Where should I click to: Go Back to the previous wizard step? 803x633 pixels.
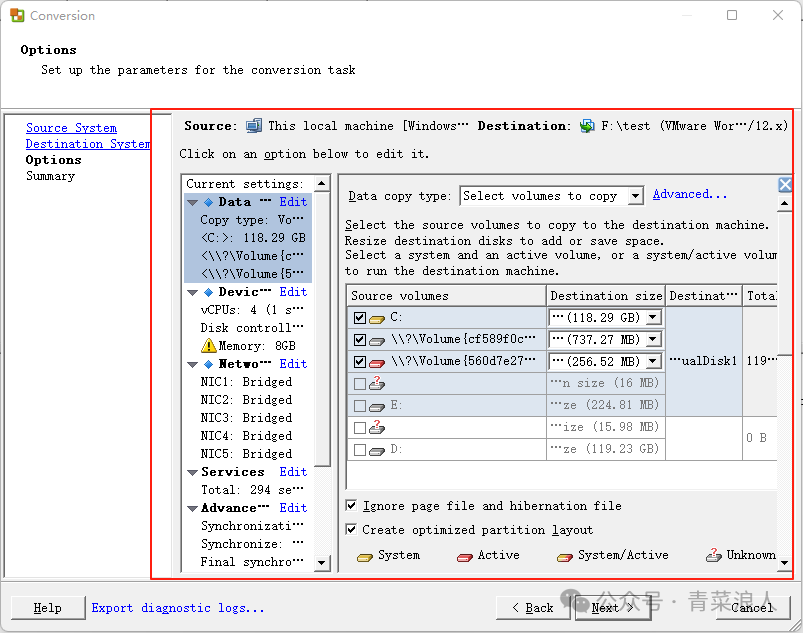coord(533,608)
